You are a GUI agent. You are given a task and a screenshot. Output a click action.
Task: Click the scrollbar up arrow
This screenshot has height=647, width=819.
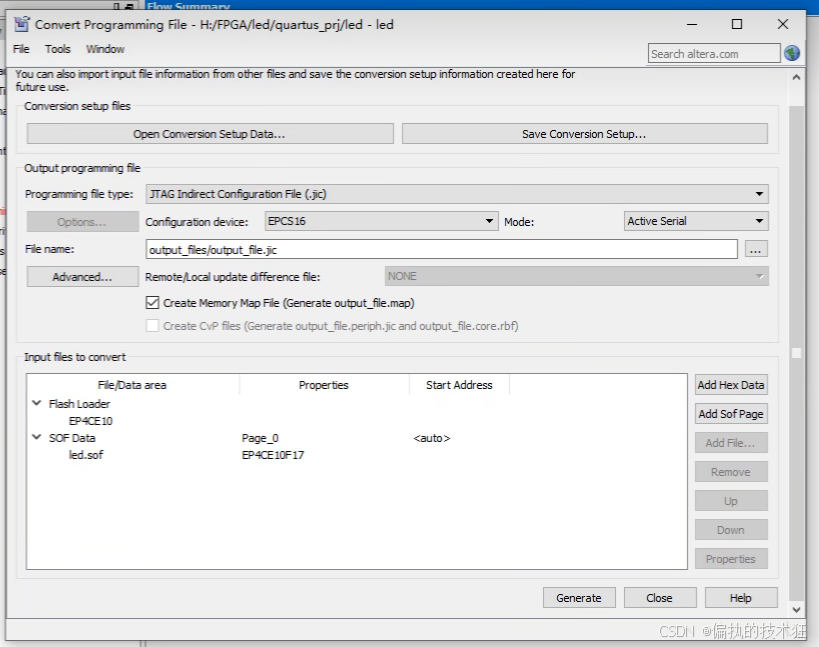coord(797,77)
